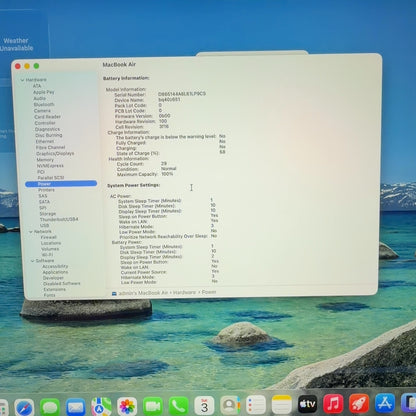Open Notes from the Dock
416x416 pixels.
point(281,404)
